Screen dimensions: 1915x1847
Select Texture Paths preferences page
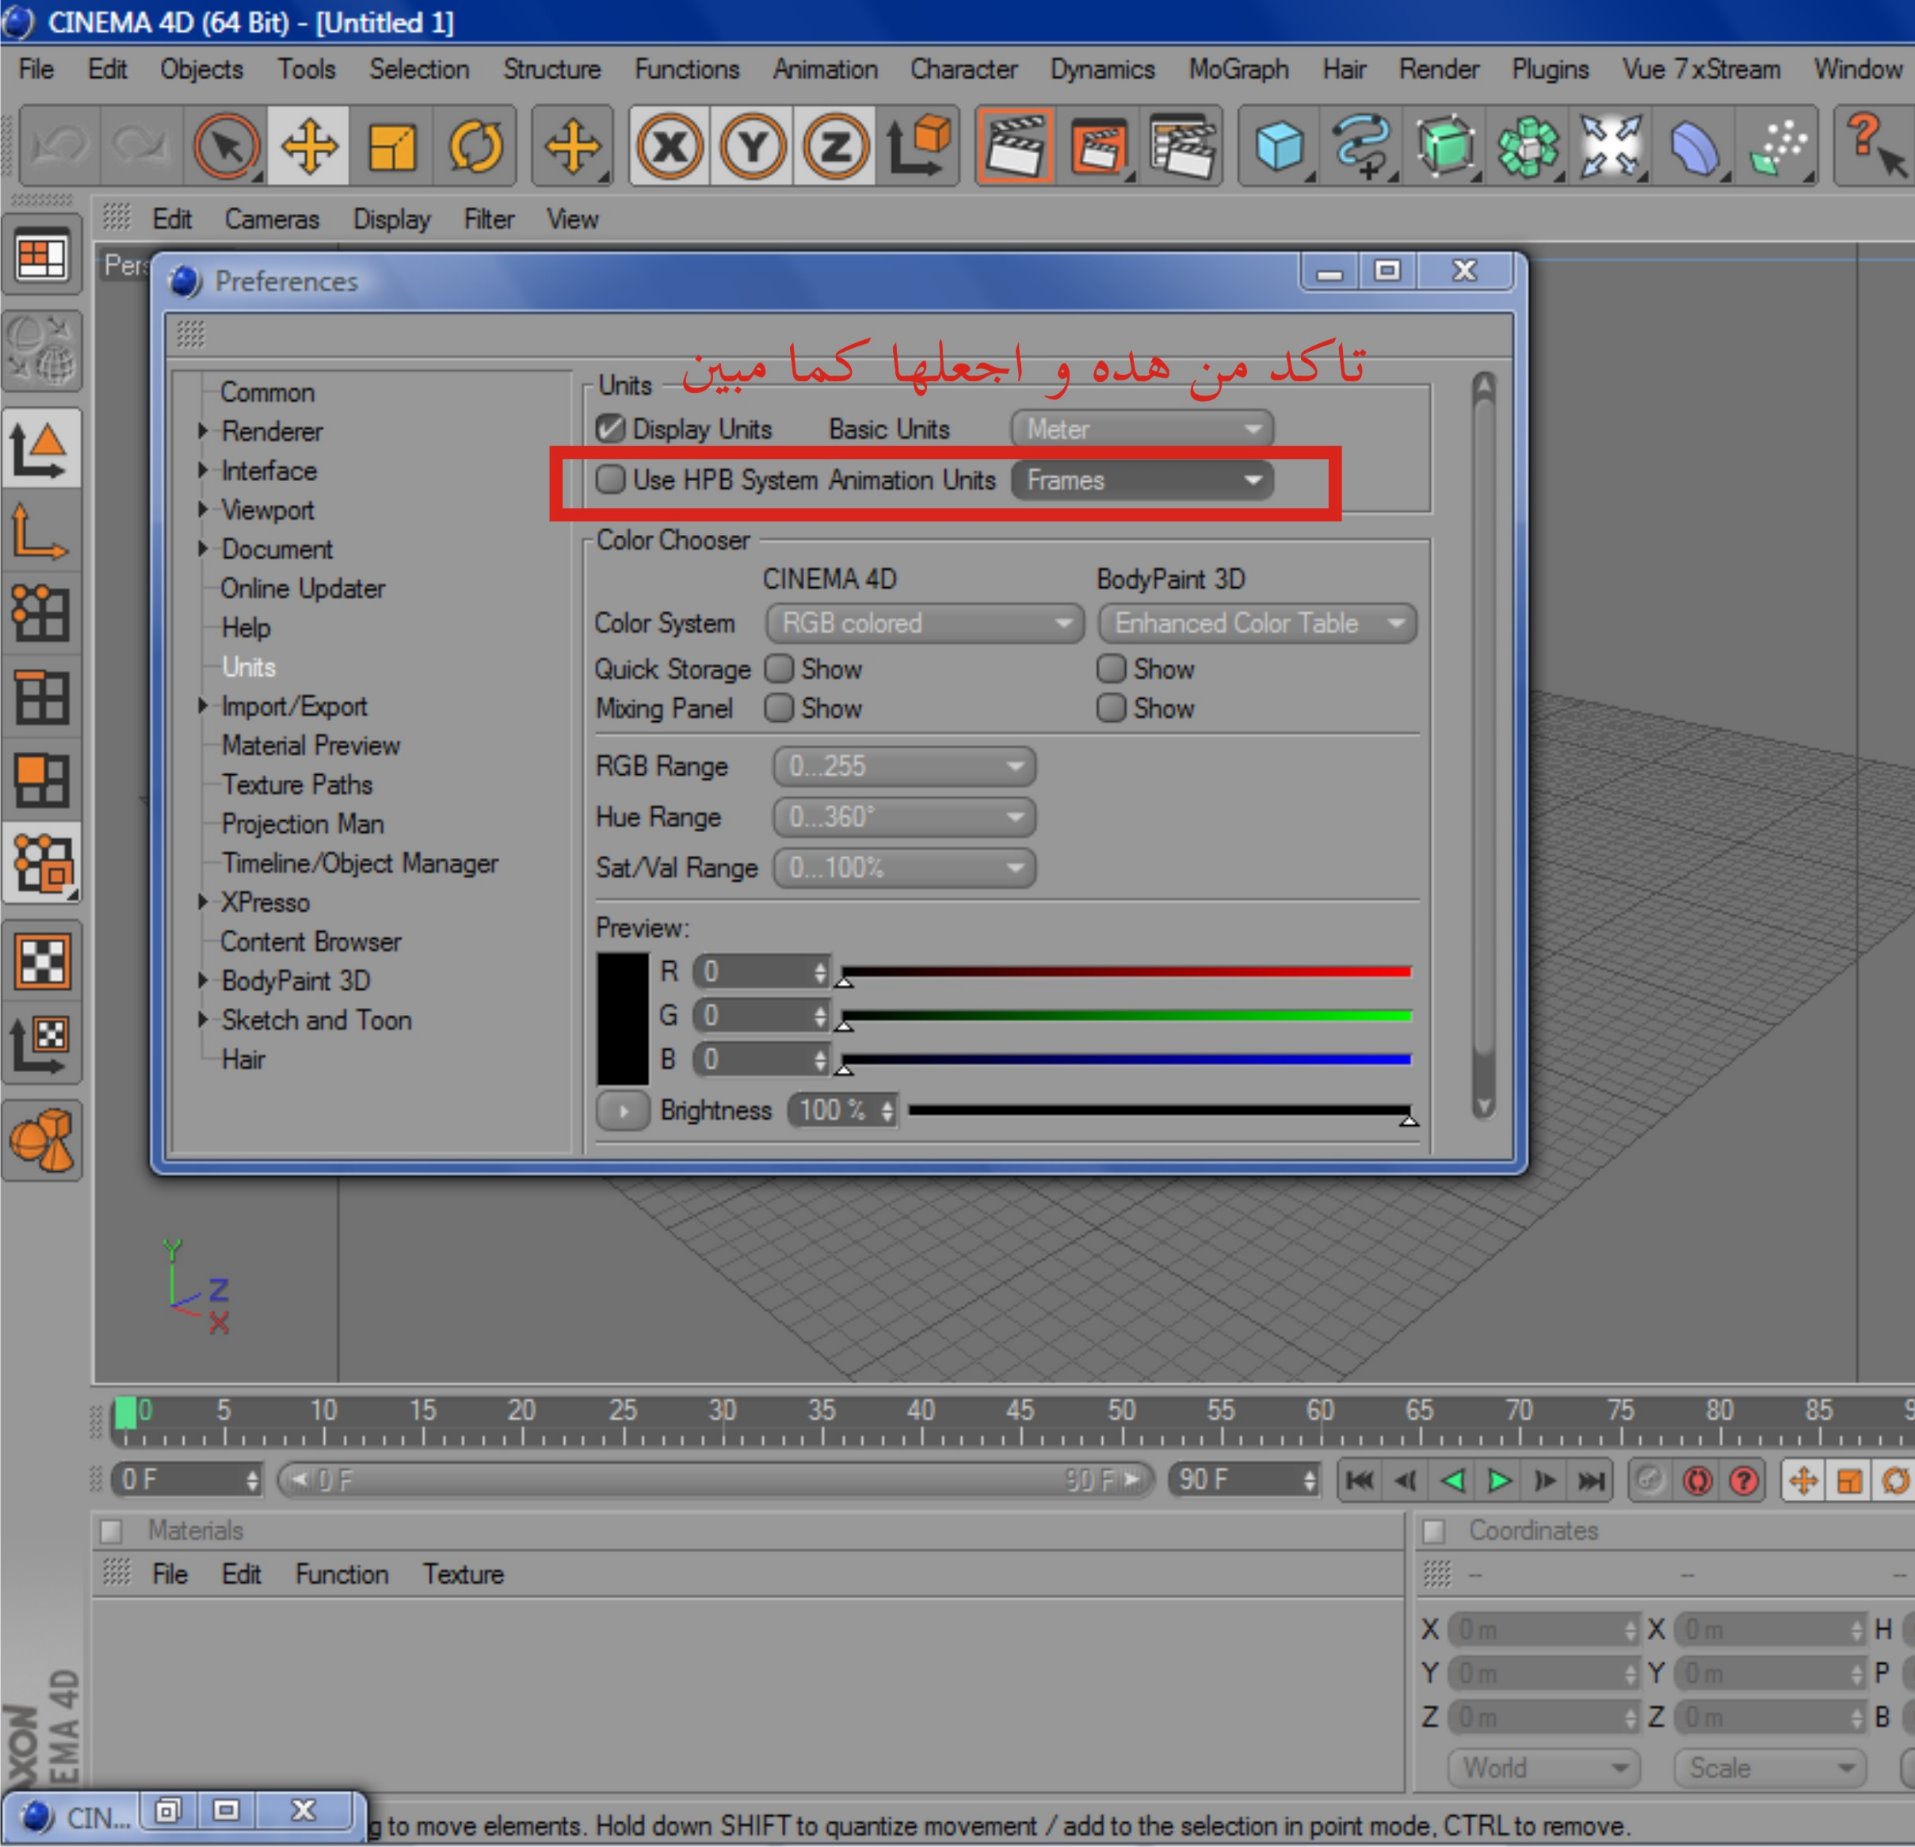click(297, 784)
